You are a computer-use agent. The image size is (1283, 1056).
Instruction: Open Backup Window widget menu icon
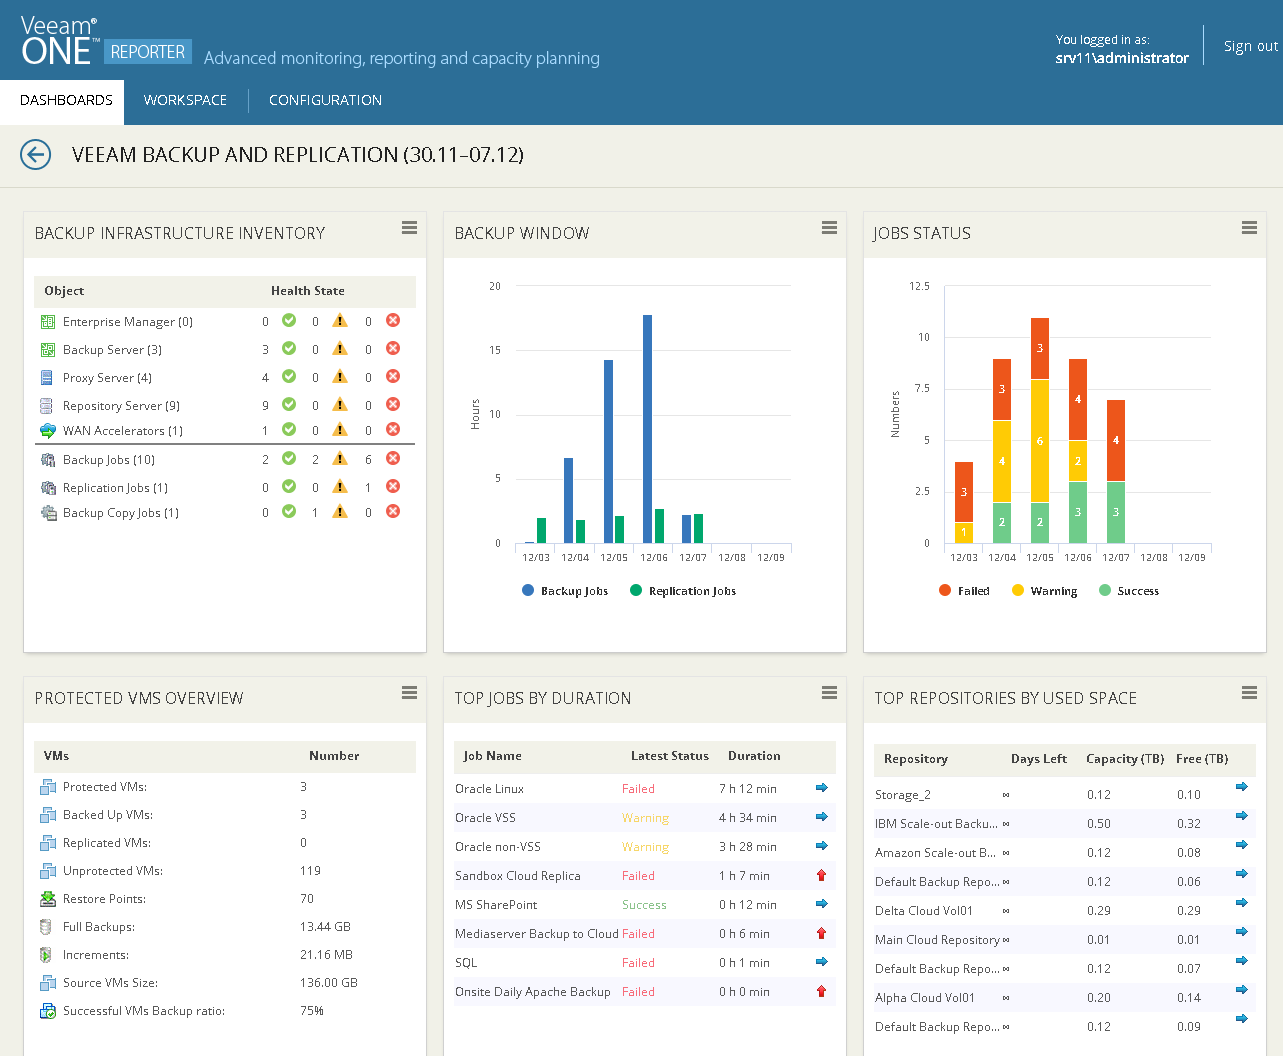829,228
